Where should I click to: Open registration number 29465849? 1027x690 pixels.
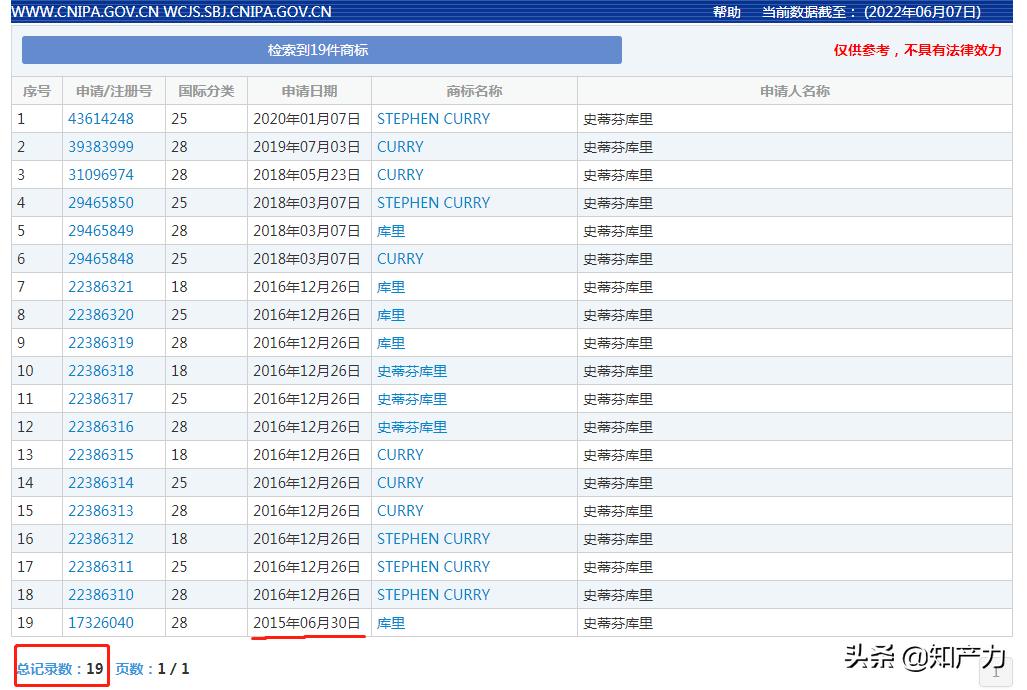[x=101, y=231]
